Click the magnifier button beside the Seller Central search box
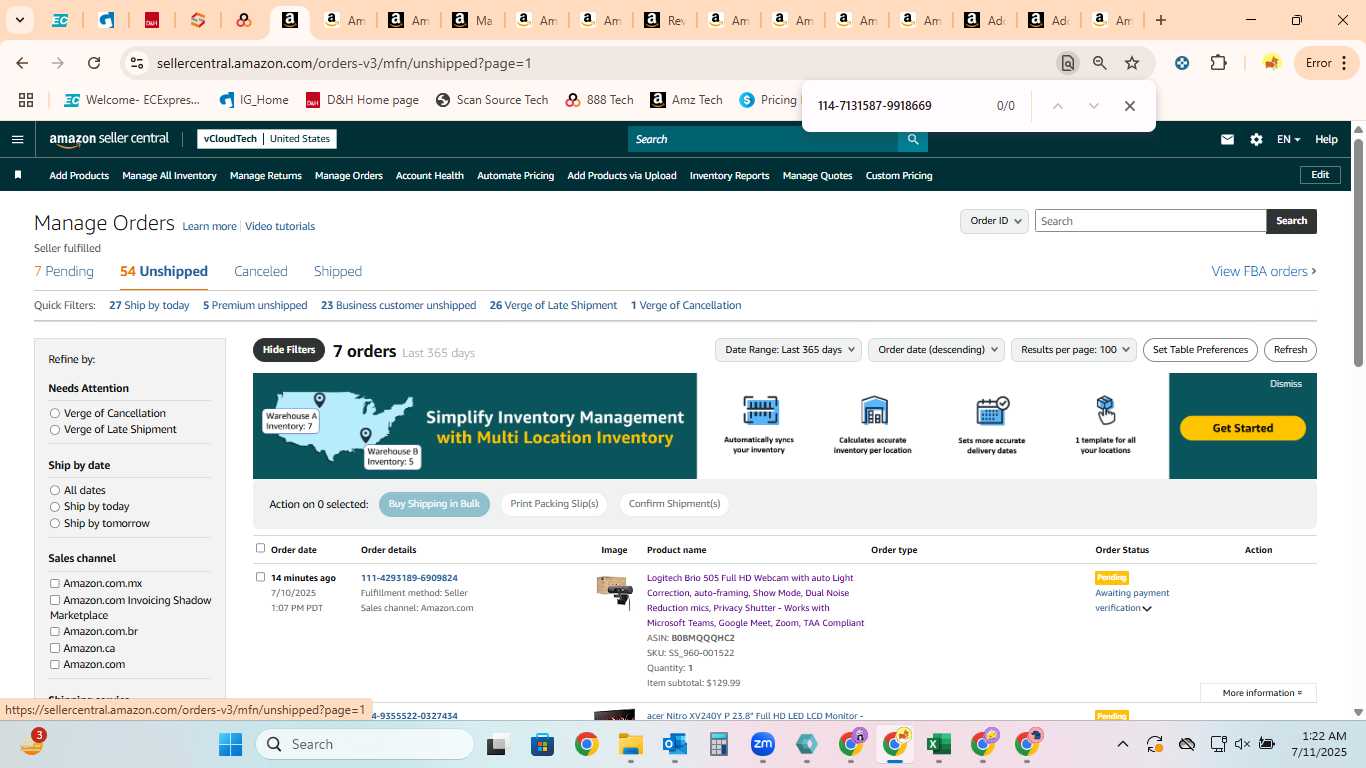The width and height of the screenshot is (1366, 768). coord(912,139)
